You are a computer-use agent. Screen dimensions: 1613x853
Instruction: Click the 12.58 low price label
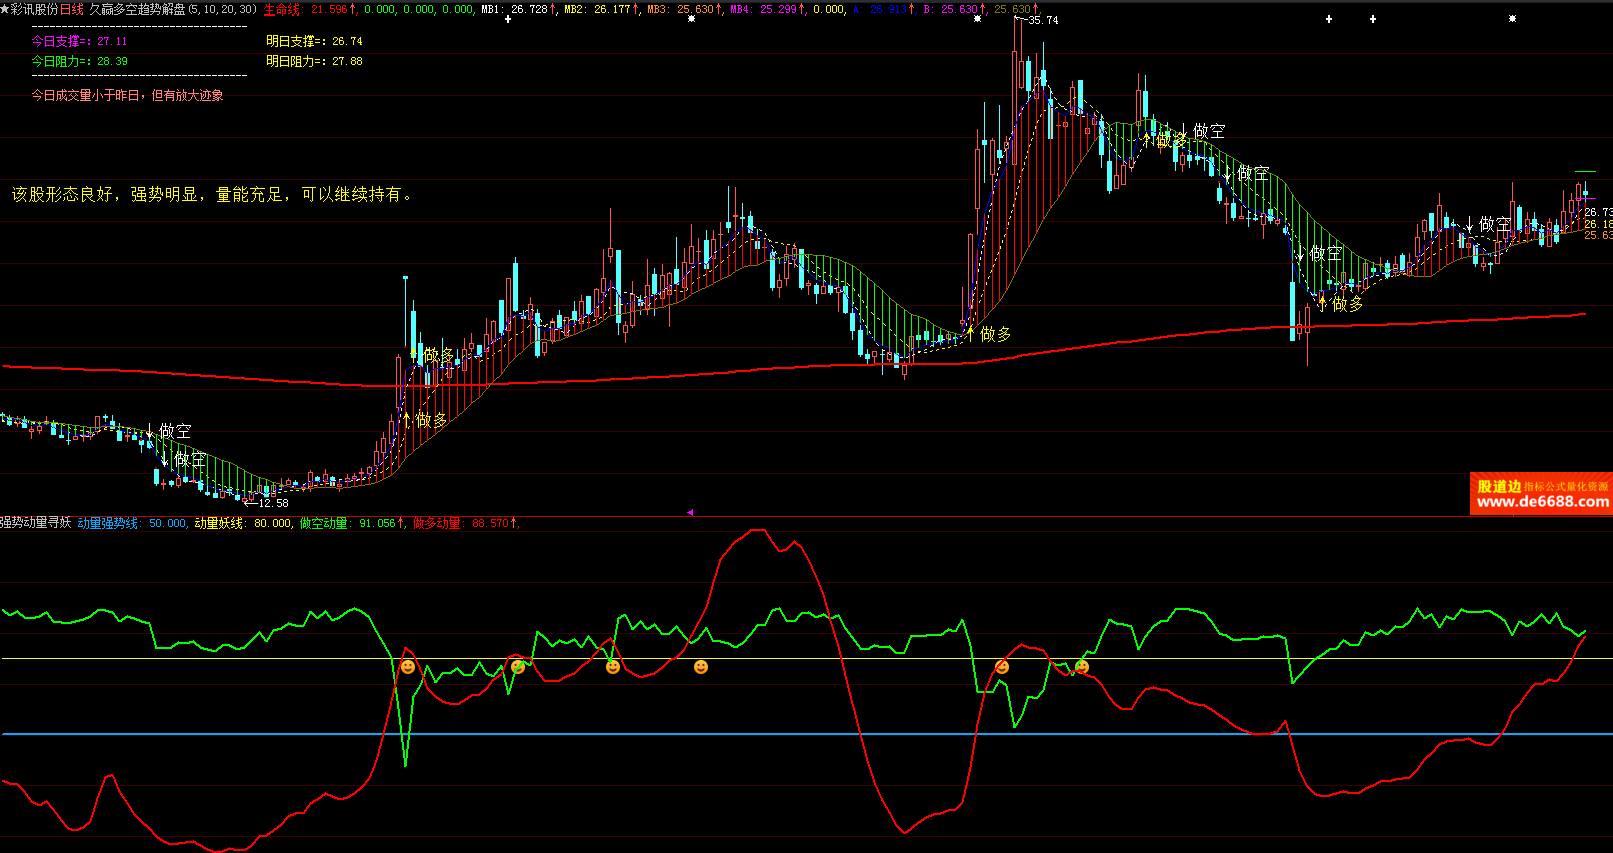coord(272,503)
